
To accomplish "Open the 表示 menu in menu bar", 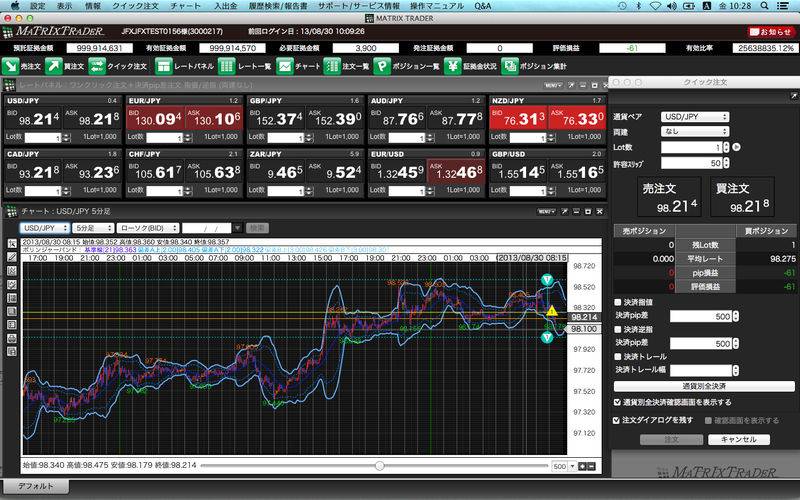I will [x=64, y=6].
